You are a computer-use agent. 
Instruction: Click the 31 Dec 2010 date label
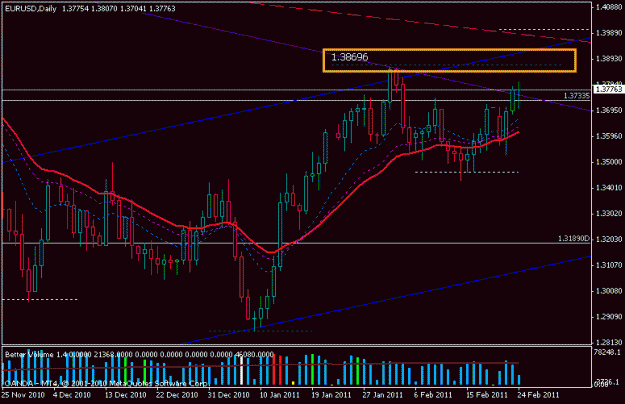point(229,395)
